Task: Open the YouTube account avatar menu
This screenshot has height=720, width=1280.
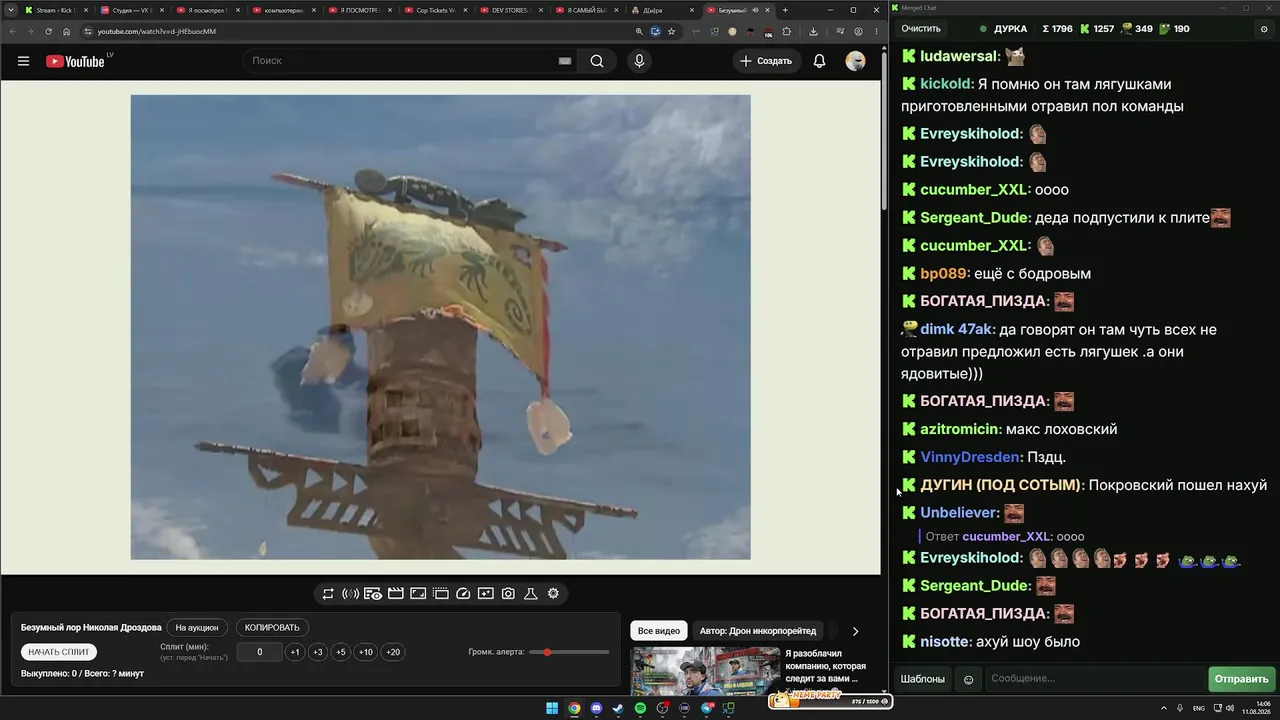Action: [x=855, y=61]
